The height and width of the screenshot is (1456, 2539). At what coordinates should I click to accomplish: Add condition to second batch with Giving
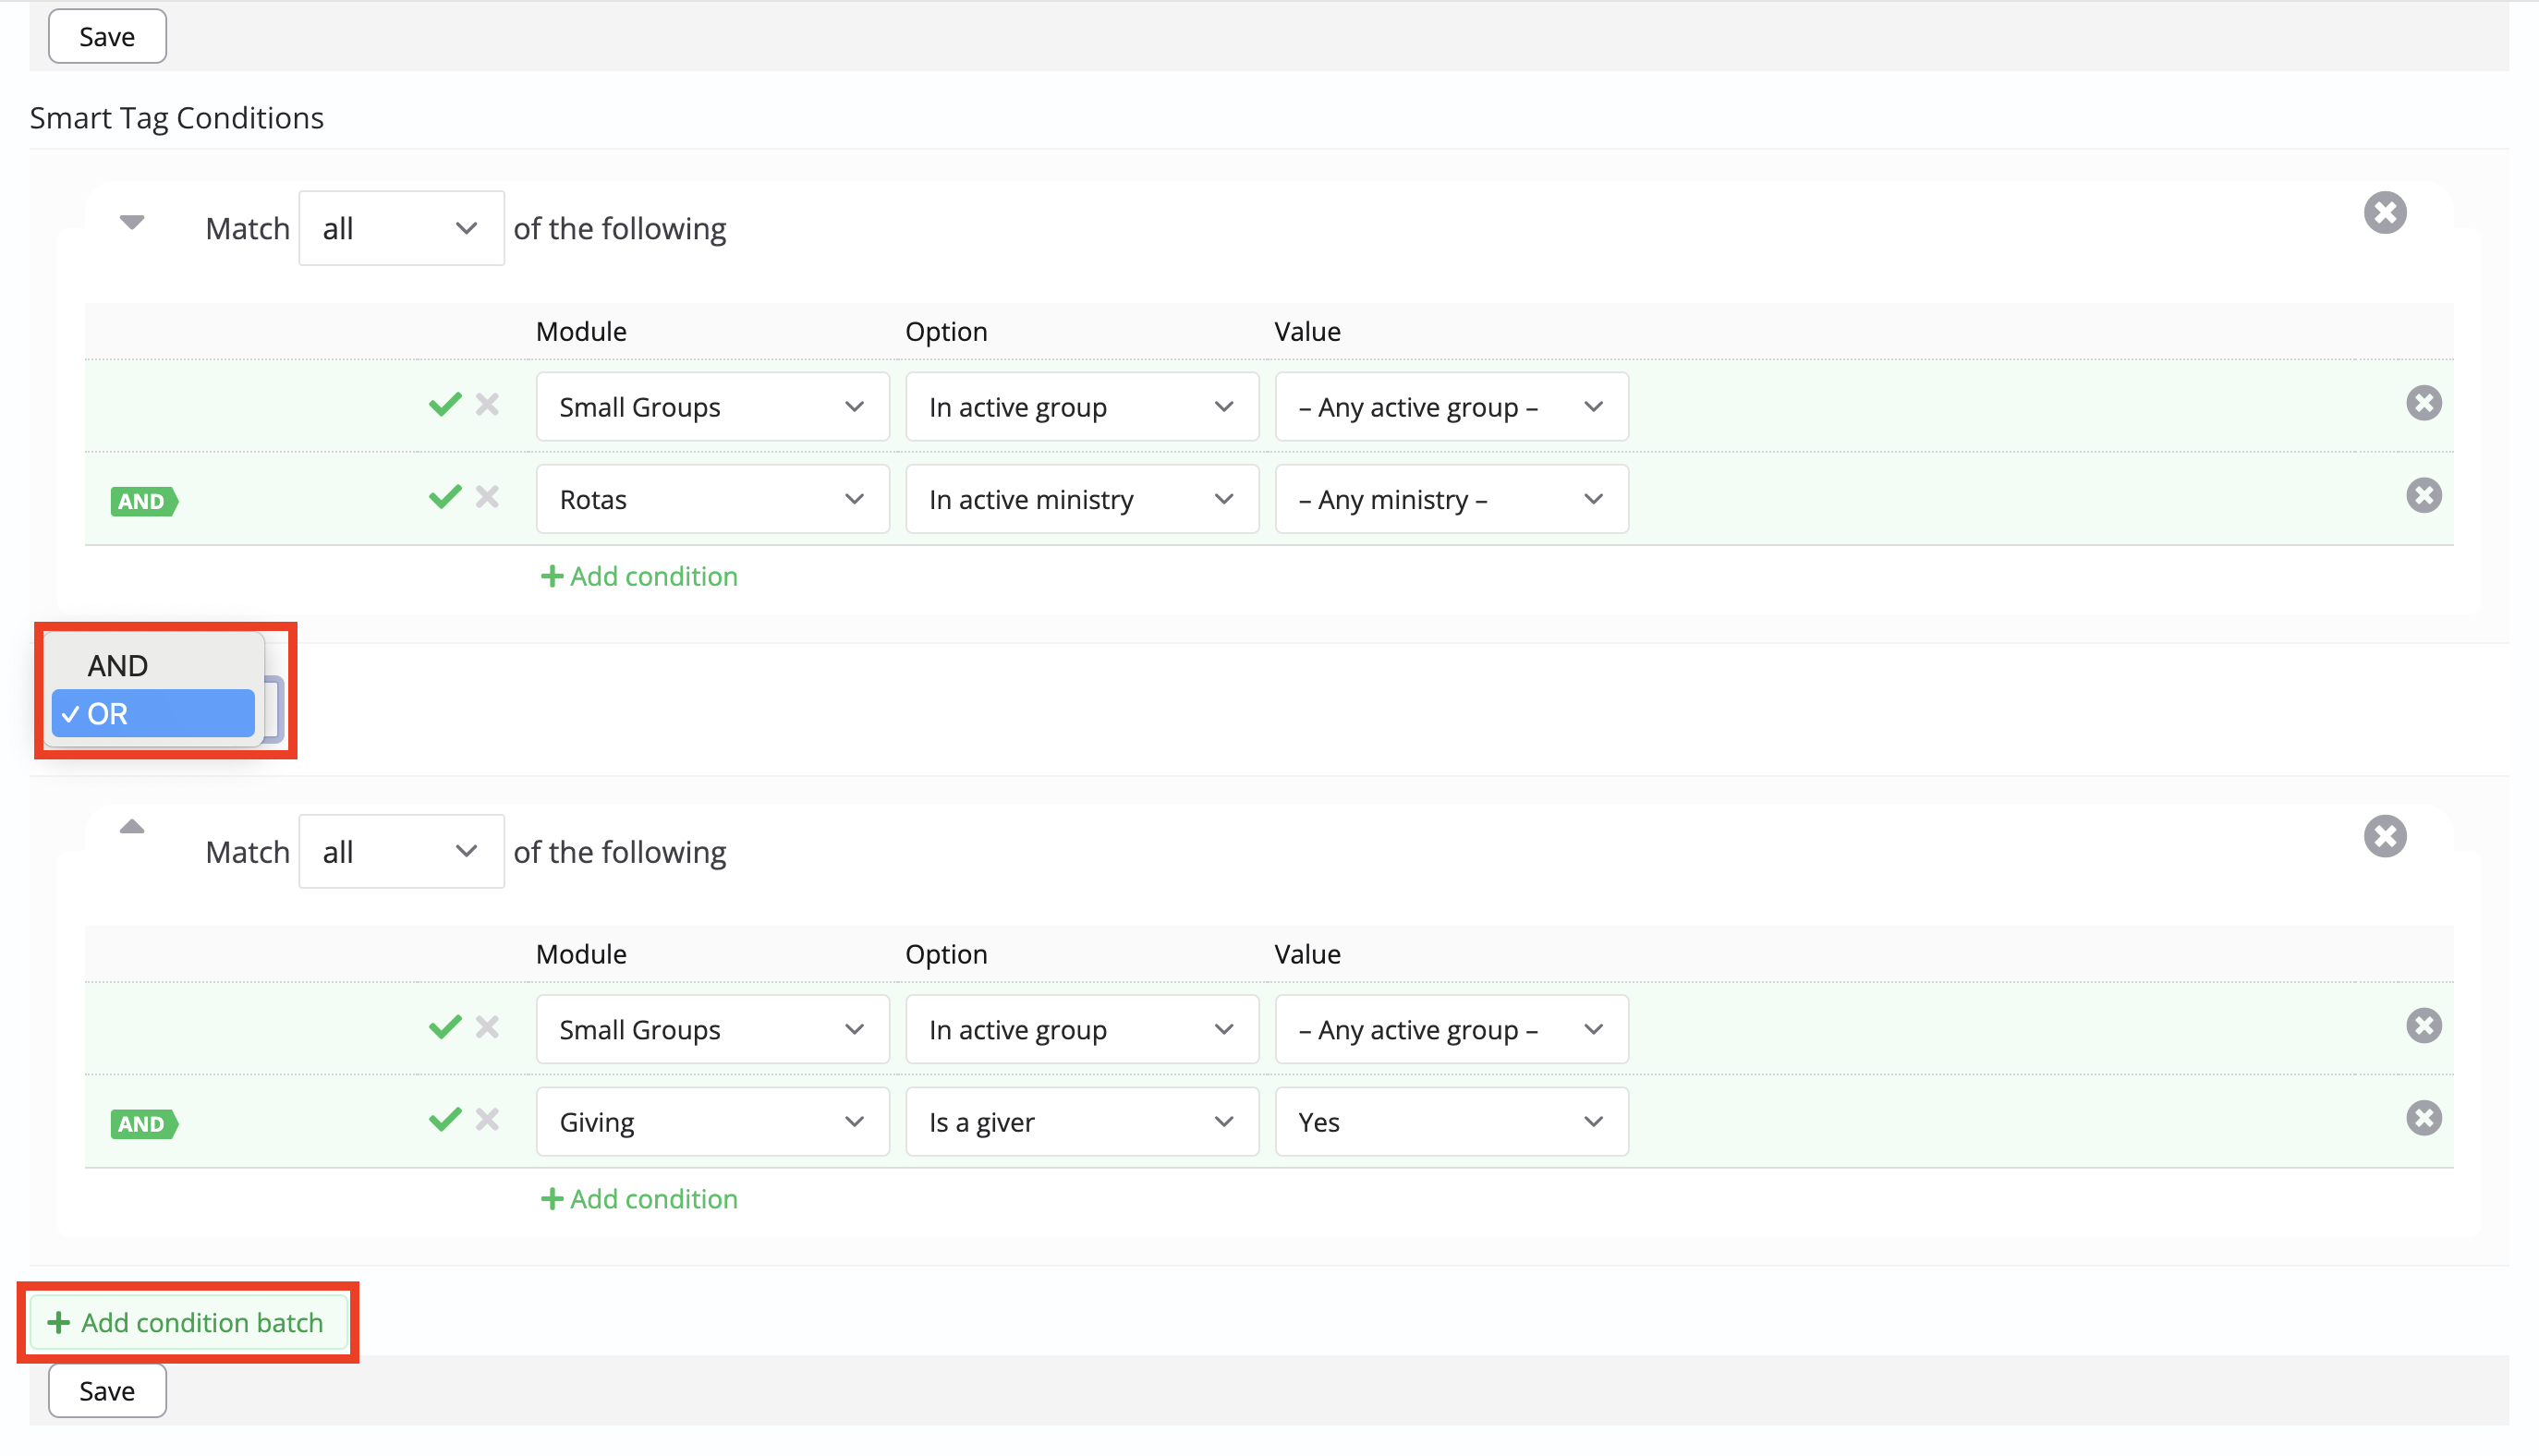(639, 1198)
